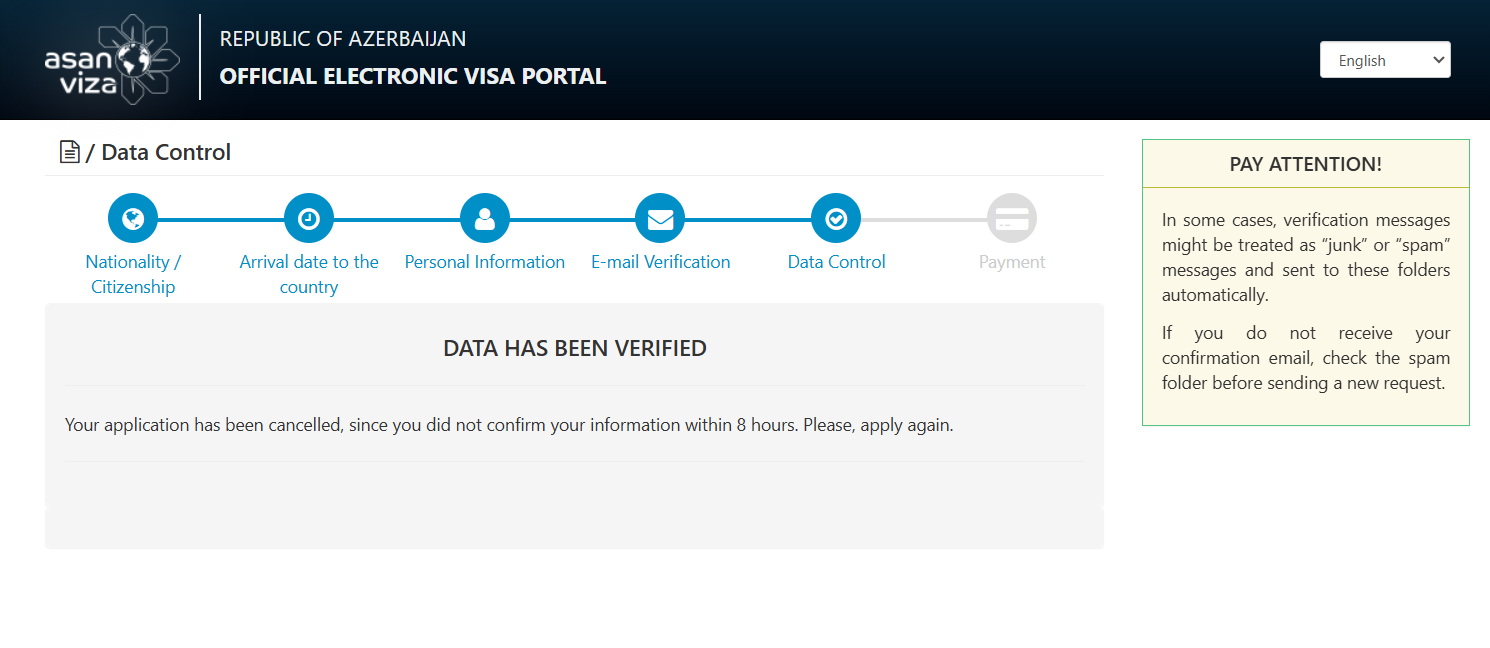The image size is (1490, 648).
Task: Open the English language dropdown
Action: click(1385, 60)
